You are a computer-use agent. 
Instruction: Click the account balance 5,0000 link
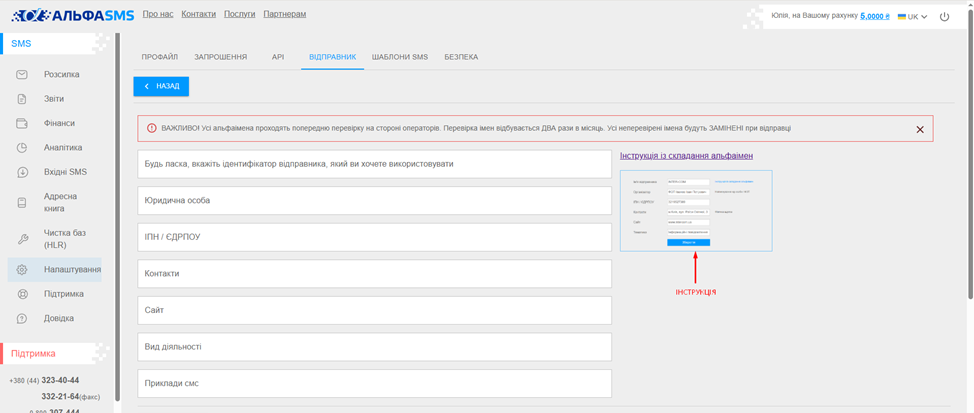coord(874,17)
